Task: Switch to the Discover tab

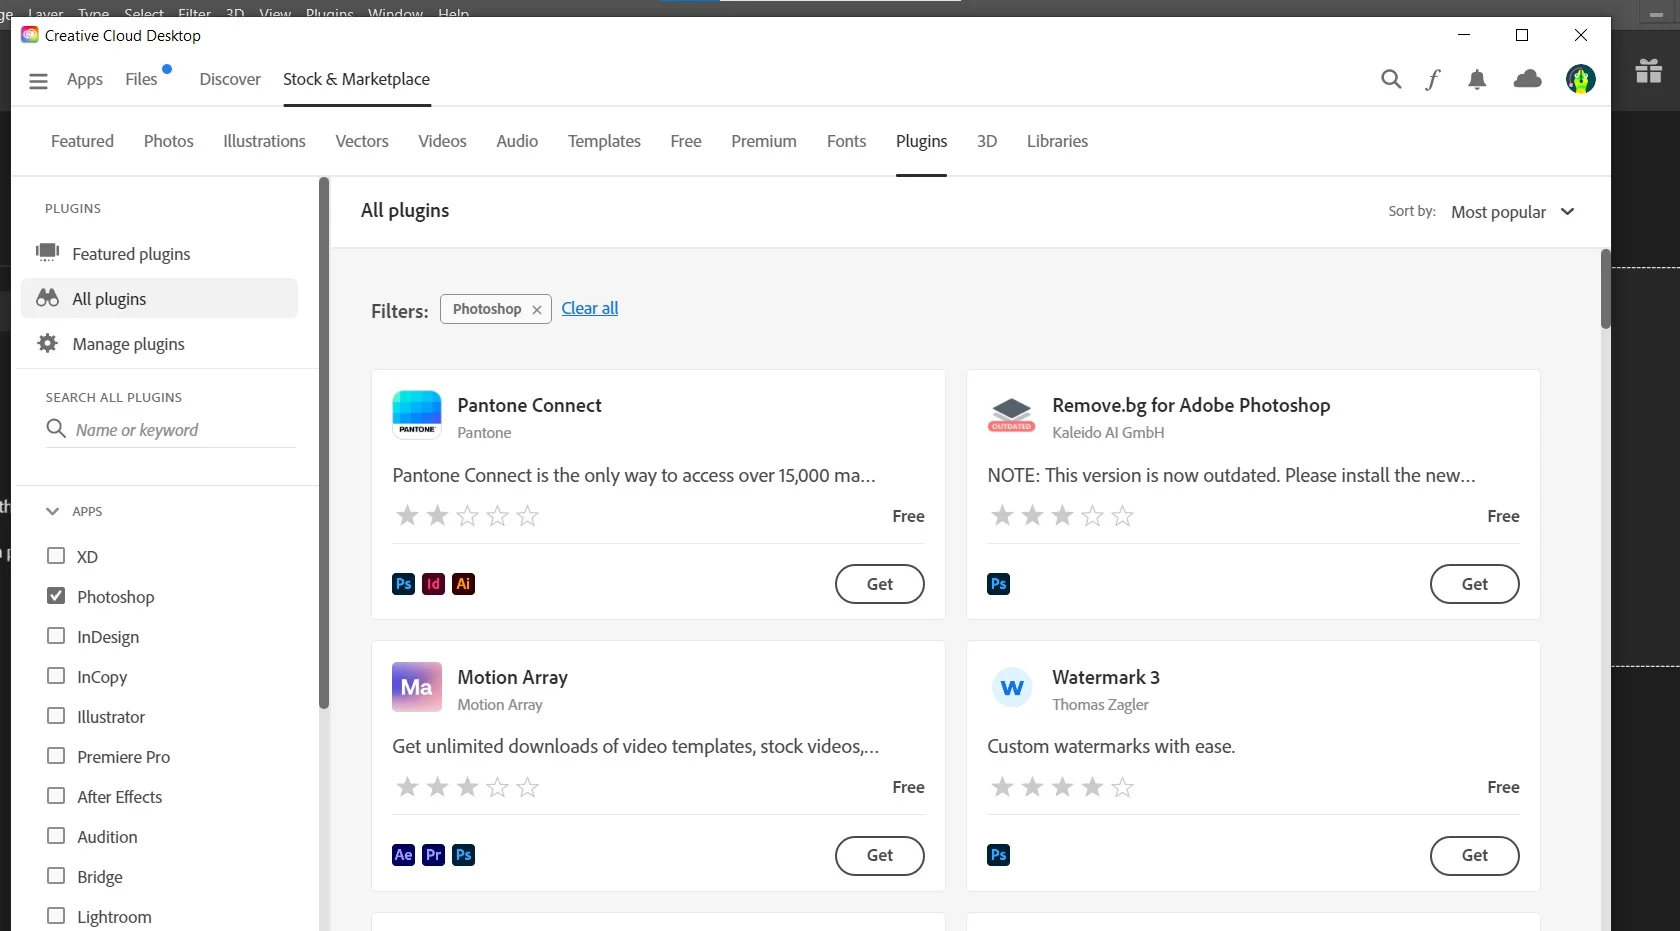Action: [x=230, y=79]
